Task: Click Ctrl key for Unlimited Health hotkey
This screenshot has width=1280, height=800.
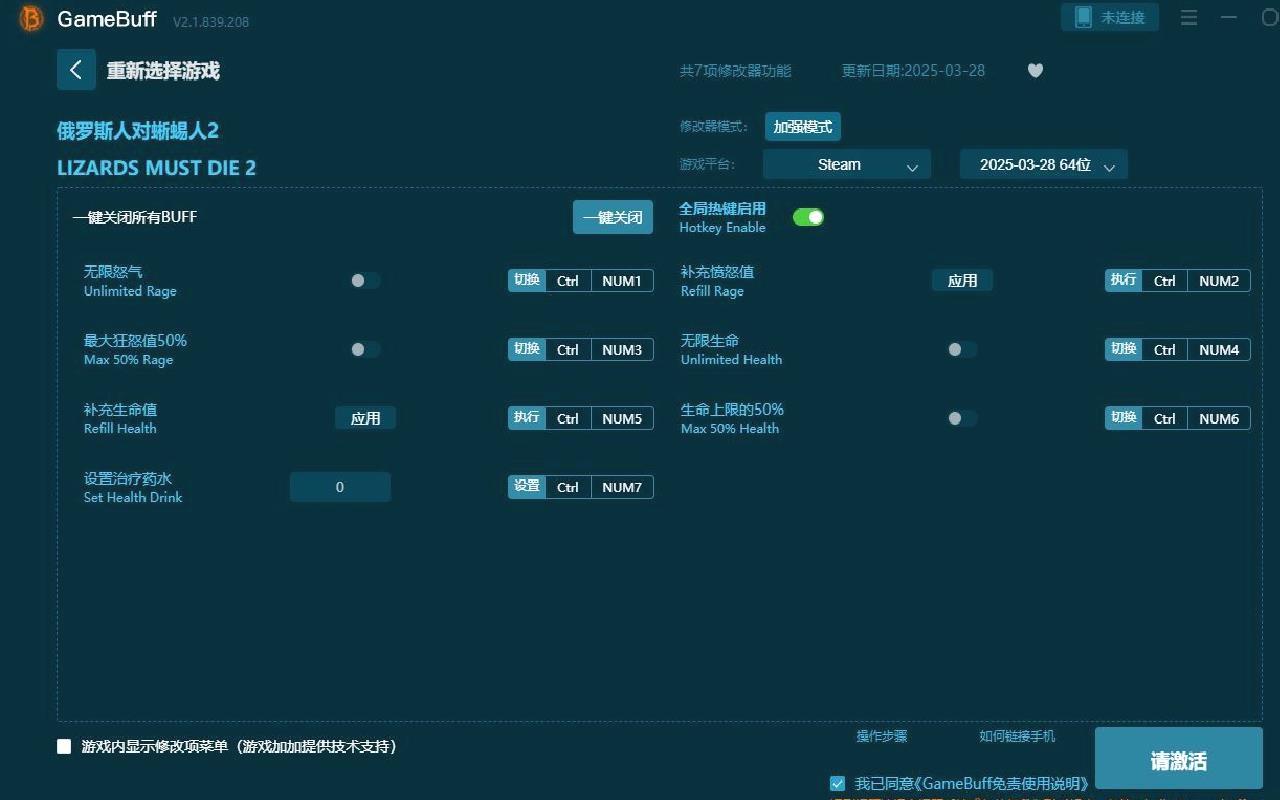Action: coord(1165,350)
